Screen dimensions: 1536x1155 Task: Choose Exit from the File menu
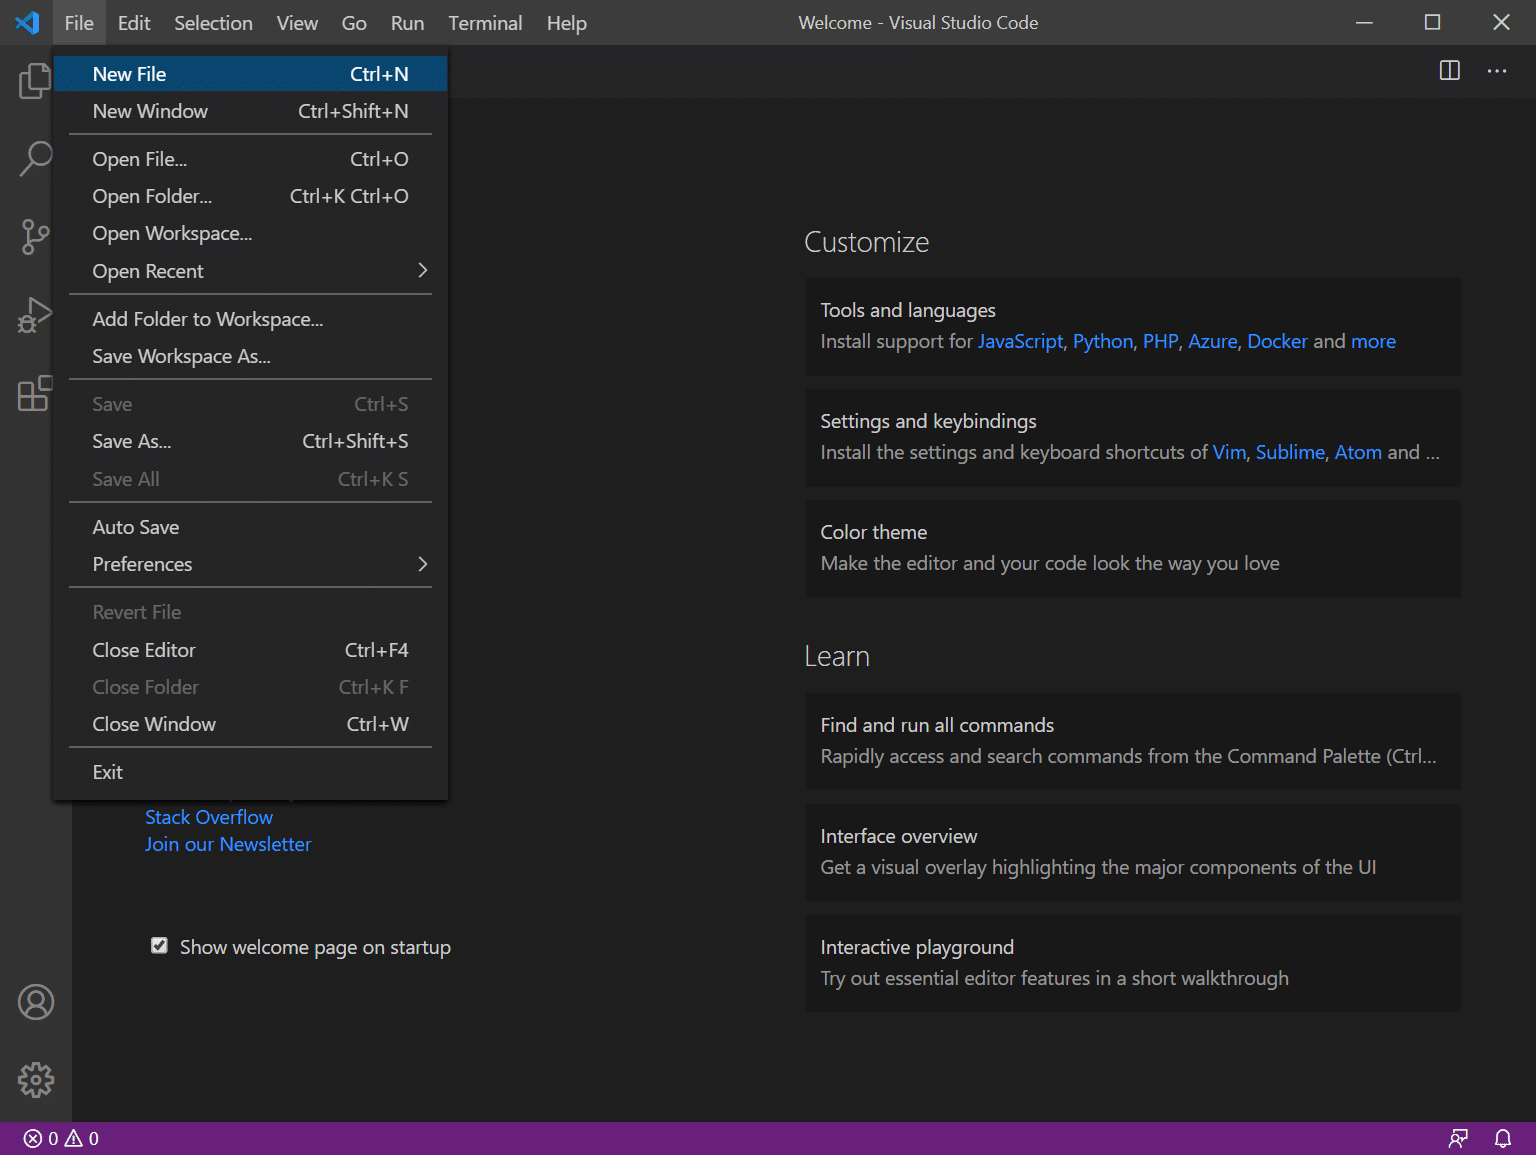click(250, 772)
